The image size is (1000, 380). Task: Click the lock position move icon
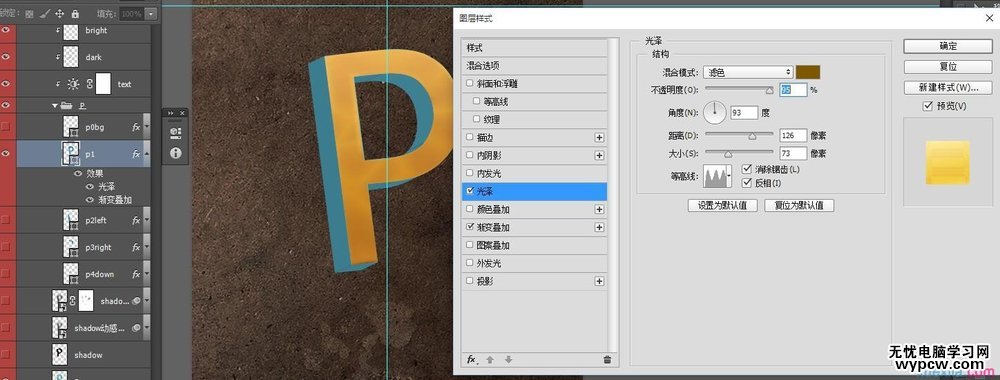click(60, 13)
